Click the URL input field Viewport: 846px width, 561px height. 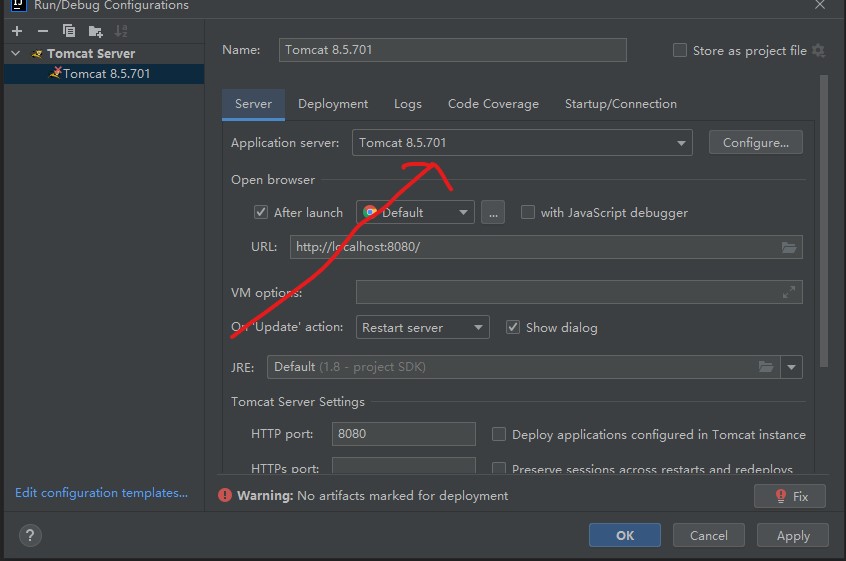(546, 247)
